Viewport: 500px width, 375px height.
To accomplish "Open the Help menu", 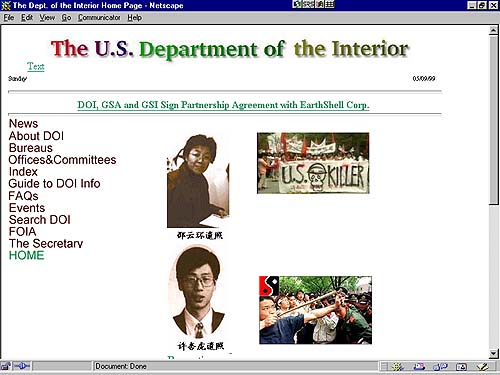I will click(x=134, y=18).
